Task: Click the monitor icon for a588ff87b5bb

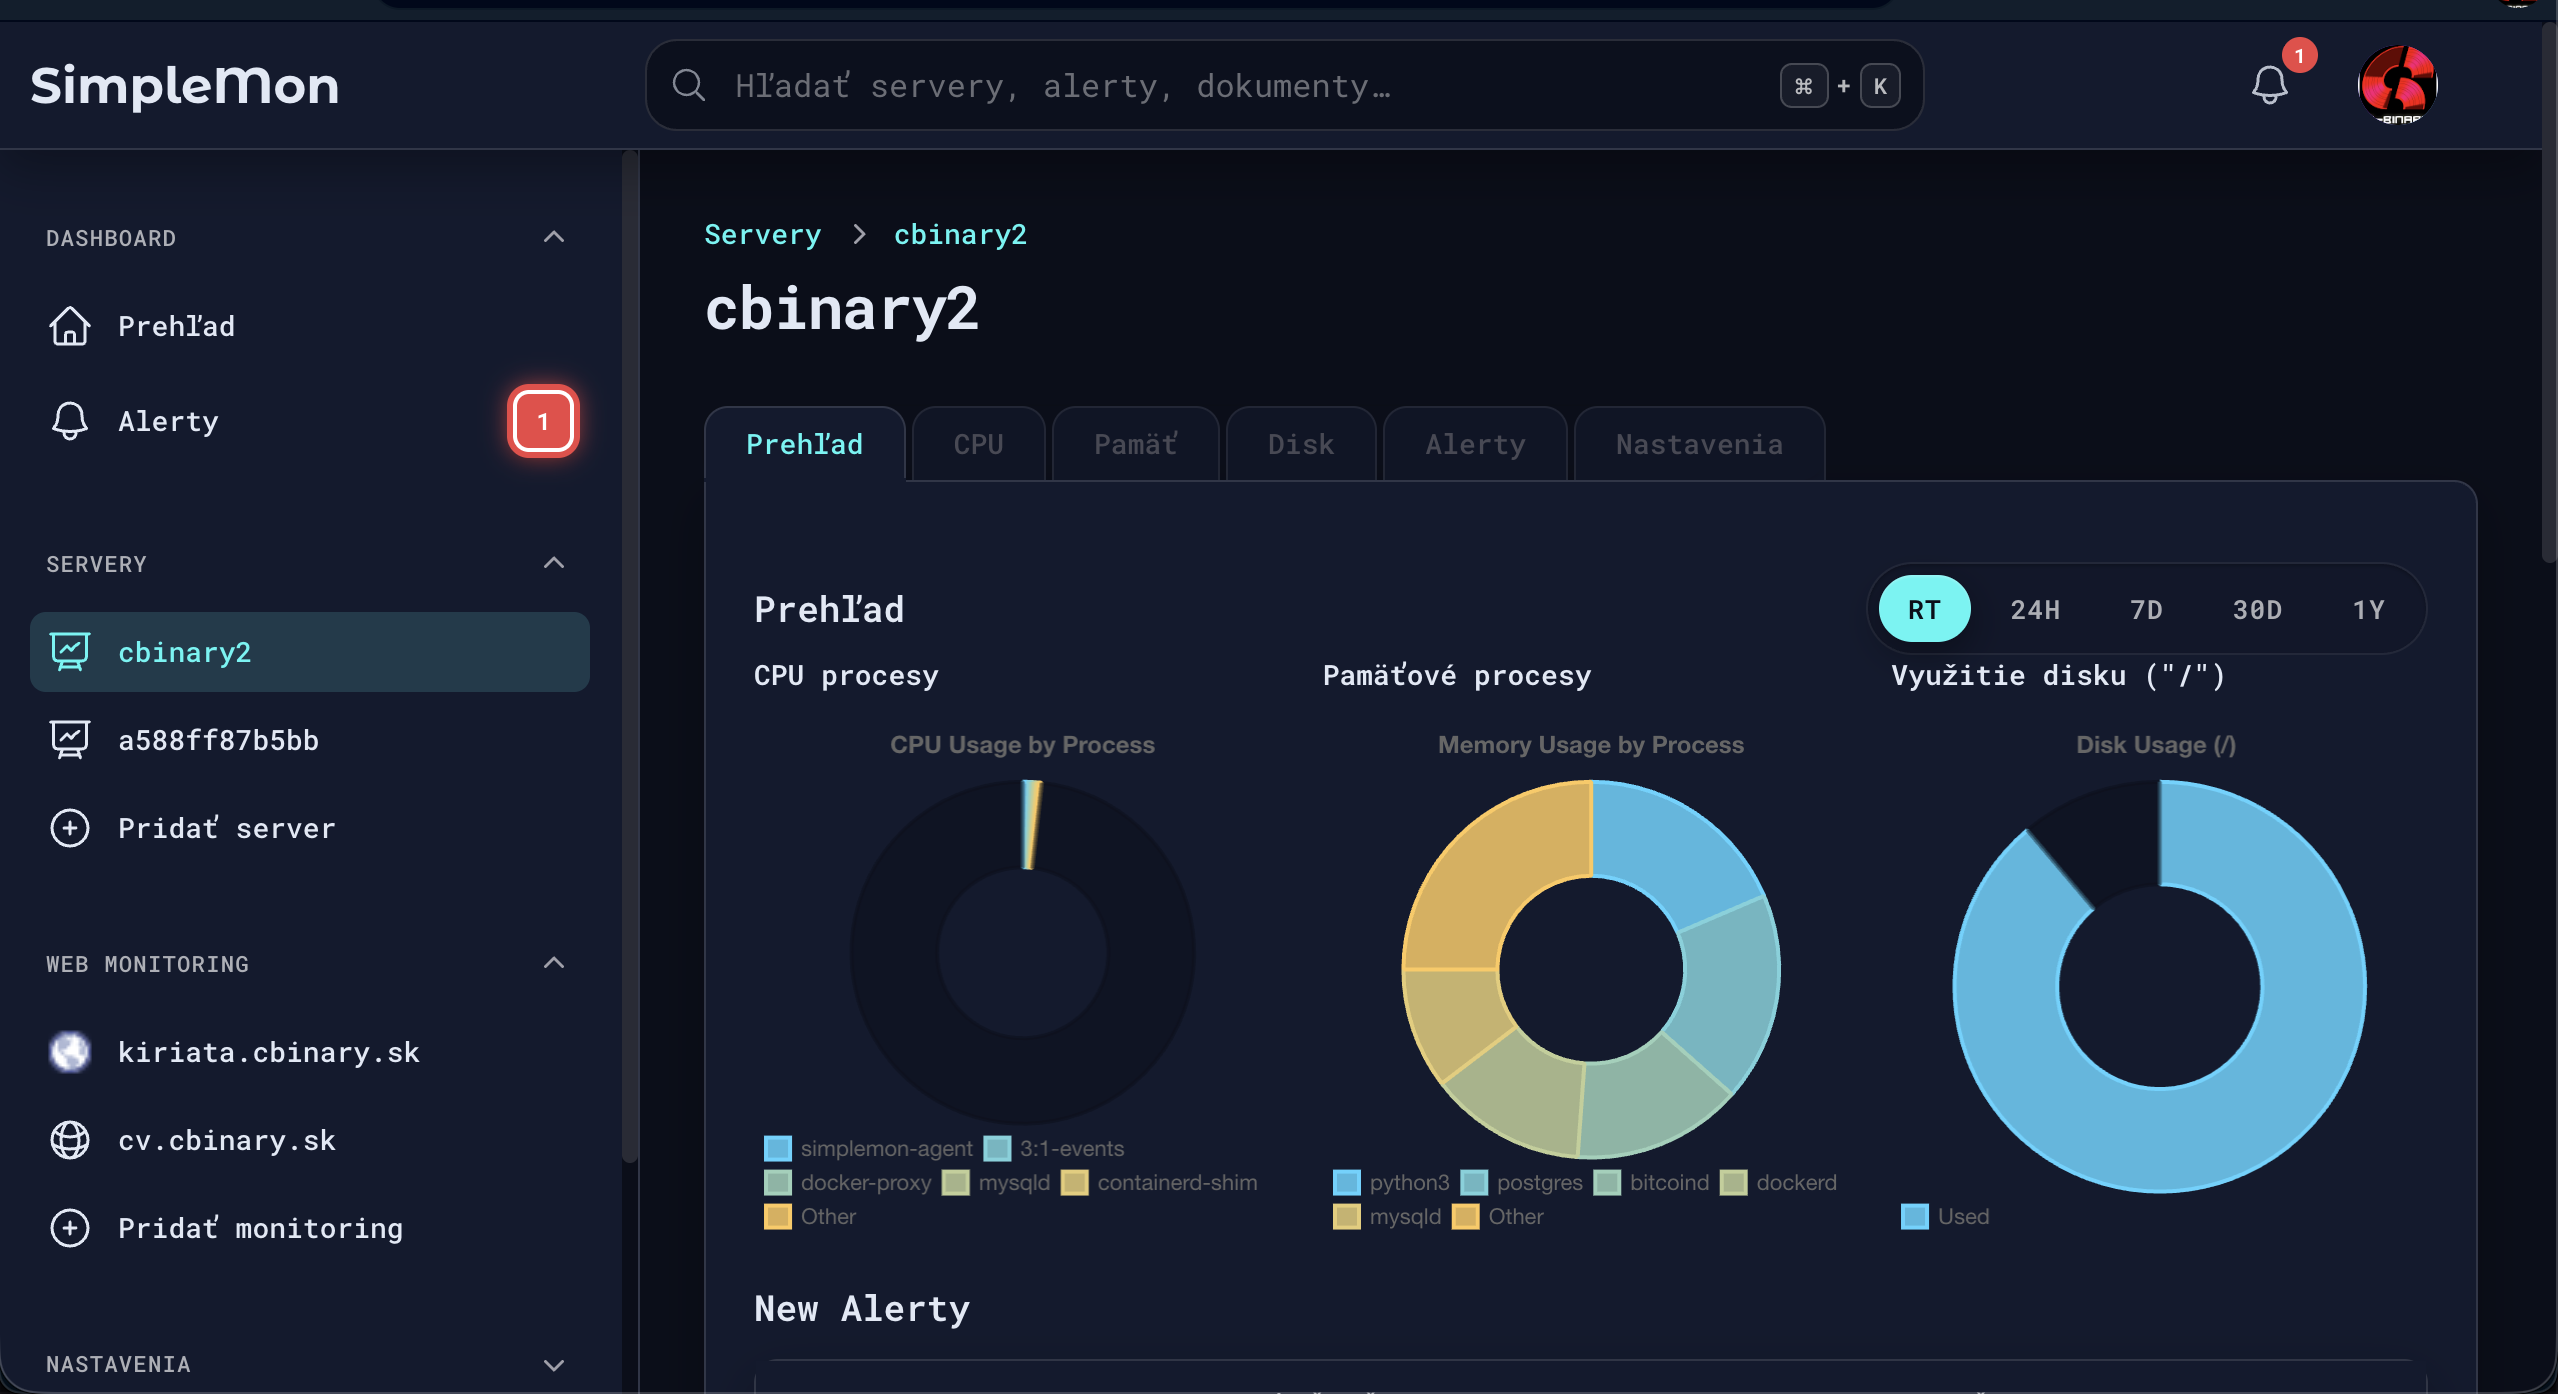Action: 70,740
